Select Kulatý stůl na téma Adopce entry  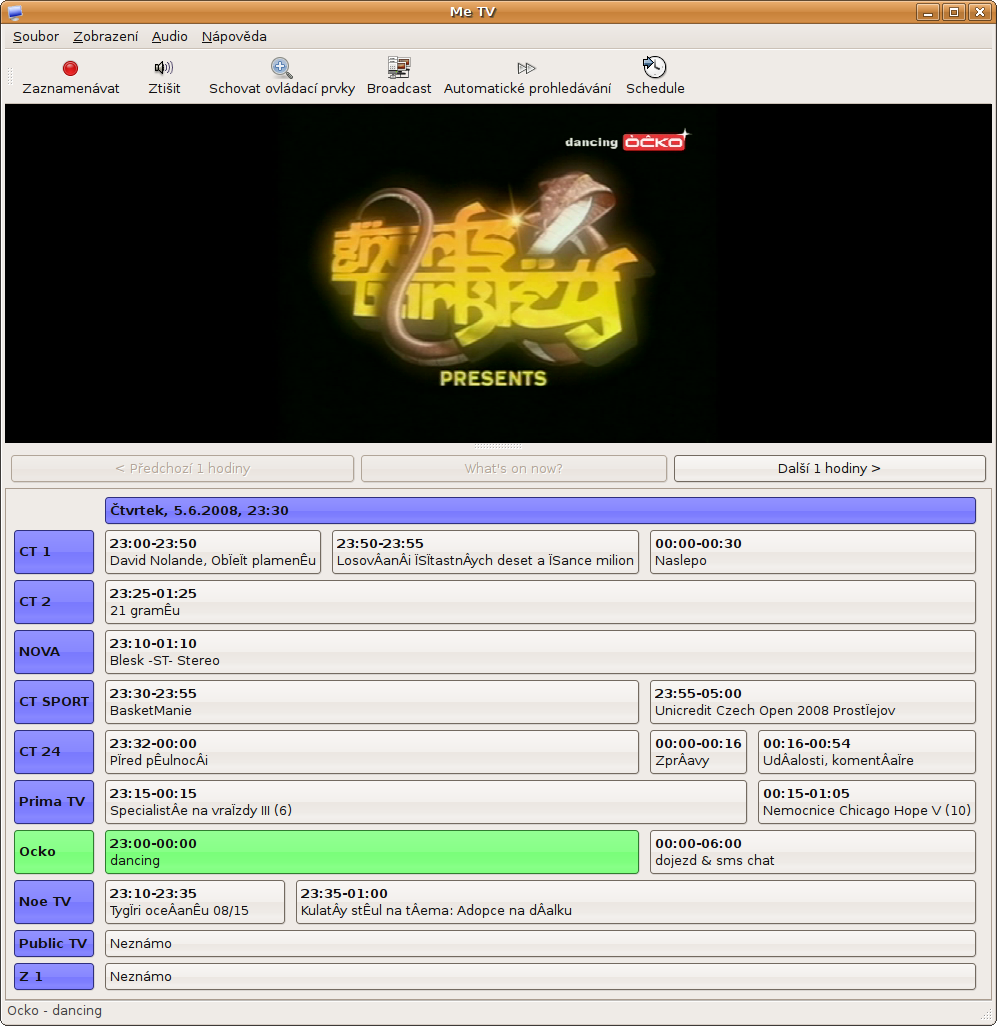(636, 902)
